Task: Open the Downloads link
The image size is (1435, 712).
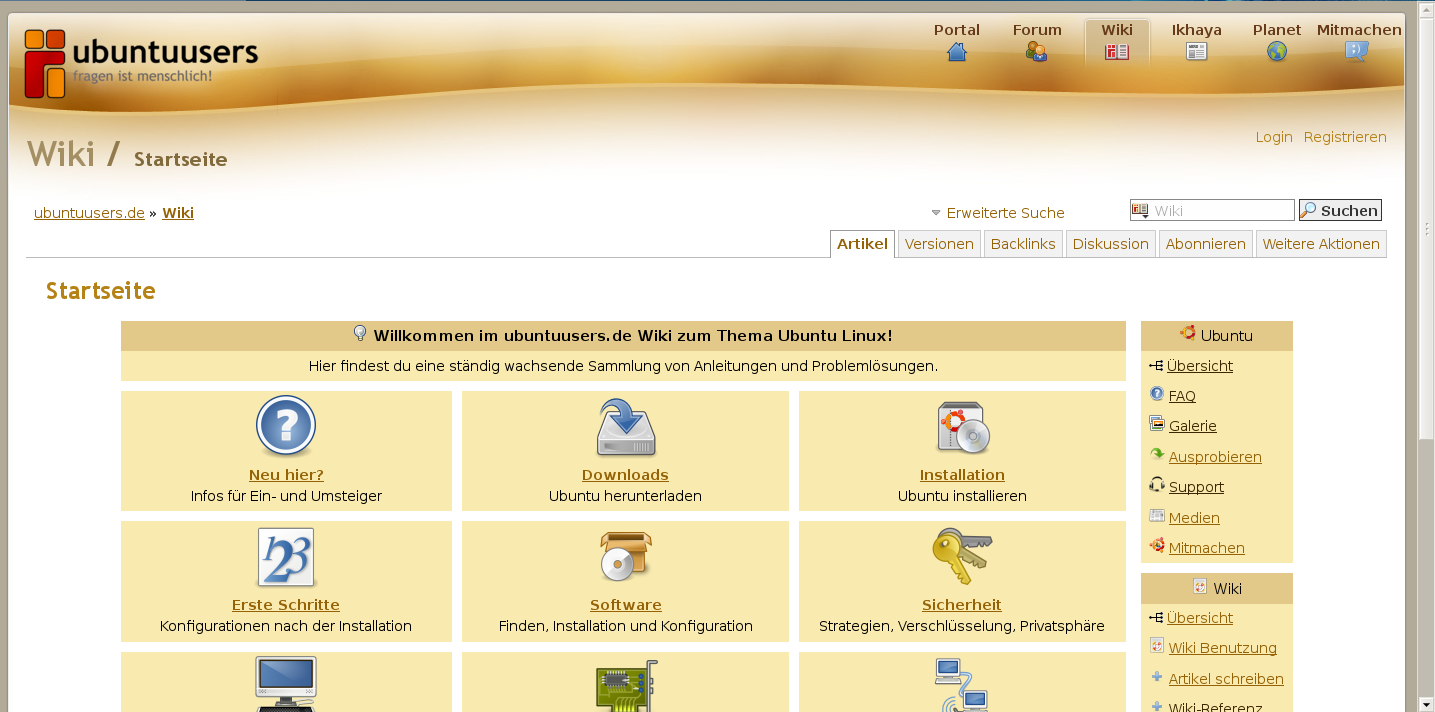Action: [x=625, y=475]
